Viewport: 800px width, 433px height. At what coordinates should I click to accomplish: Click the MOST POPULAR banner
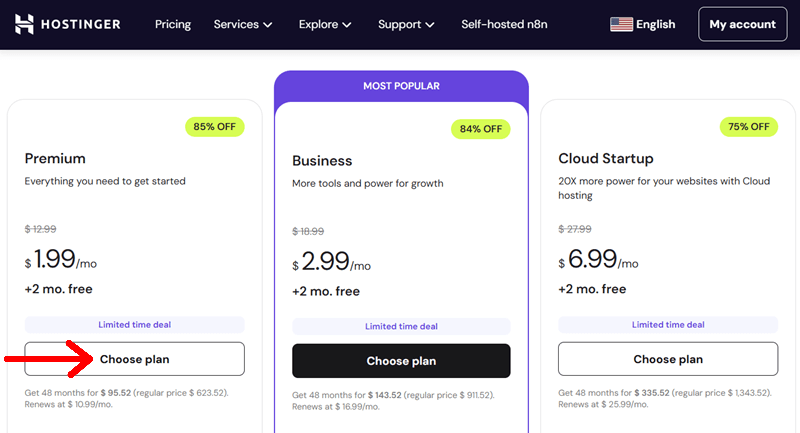click(x=401, y=86)
